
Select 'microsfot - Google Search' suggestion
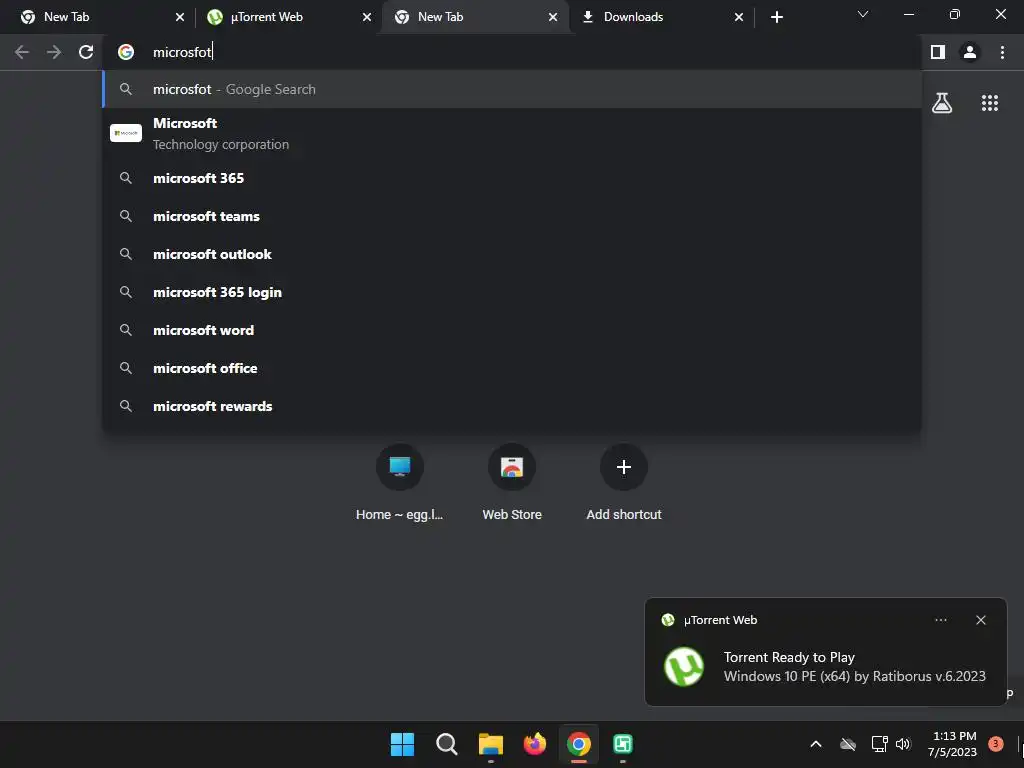click(x=512, y=89)
